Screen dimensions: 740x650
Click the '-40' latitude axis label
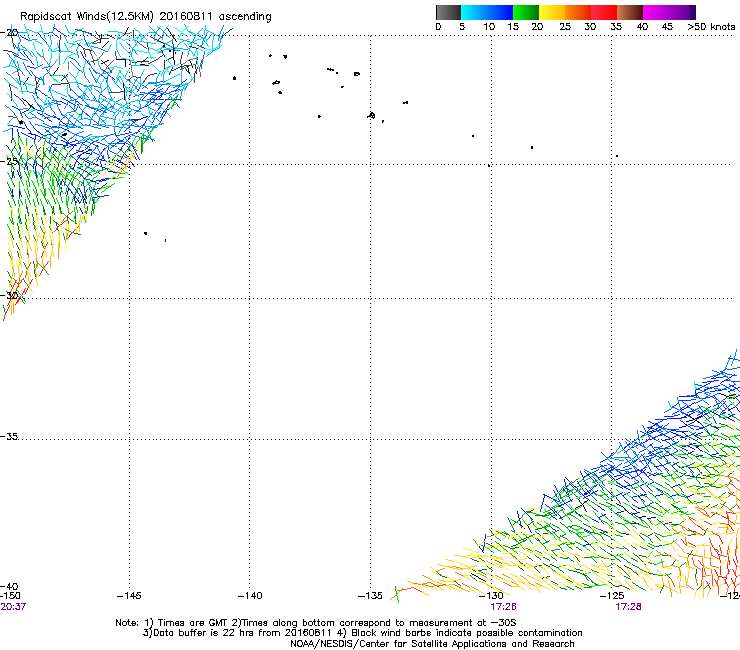tap(9, 587)
